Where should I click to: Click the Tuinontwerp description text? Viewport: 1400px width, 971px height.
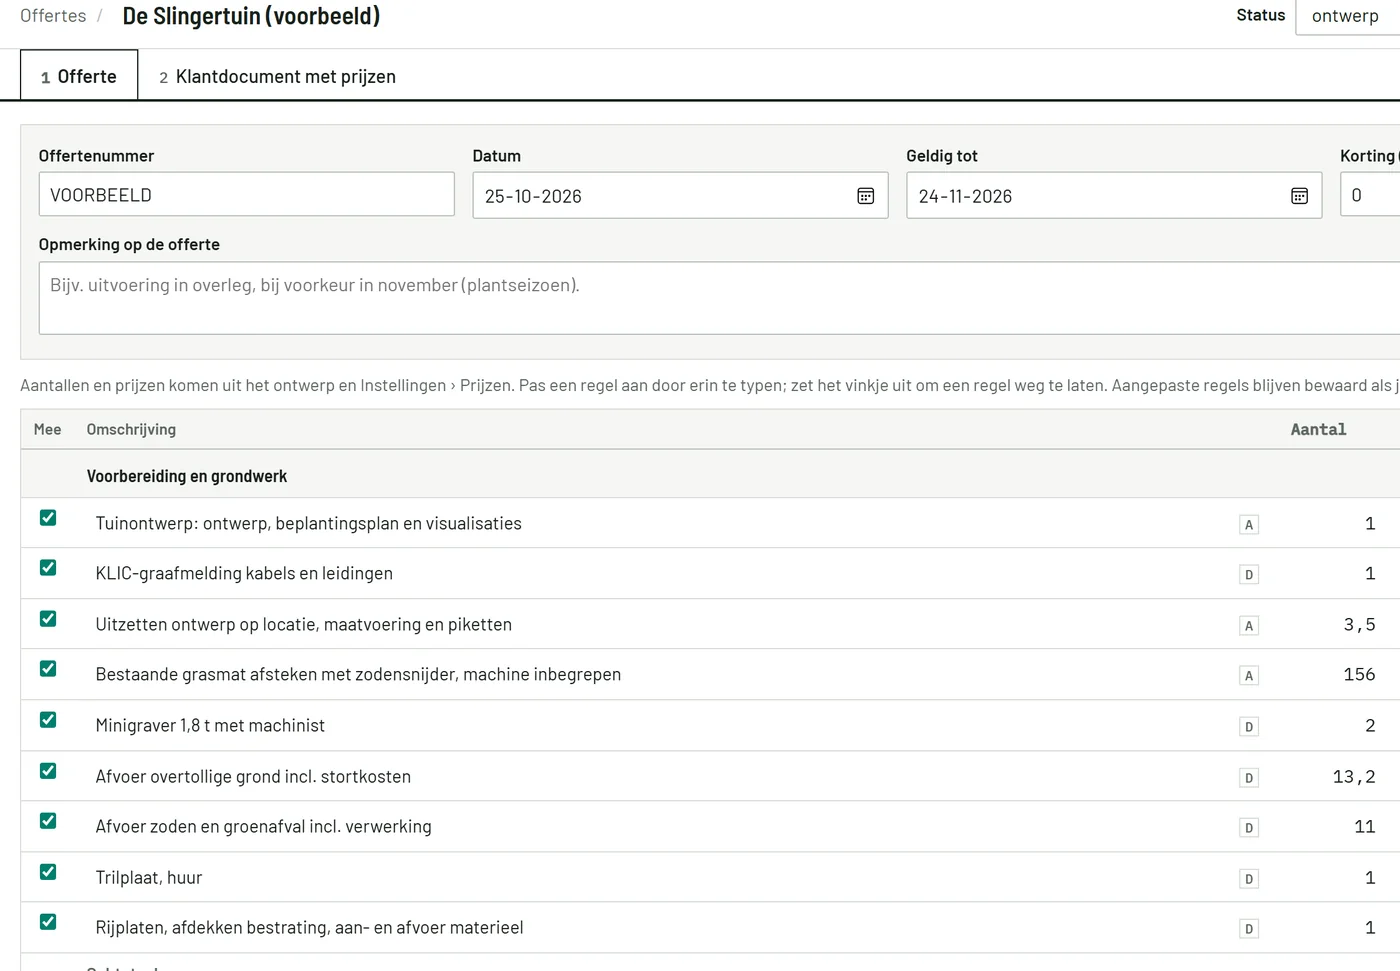tap(309, 524)
